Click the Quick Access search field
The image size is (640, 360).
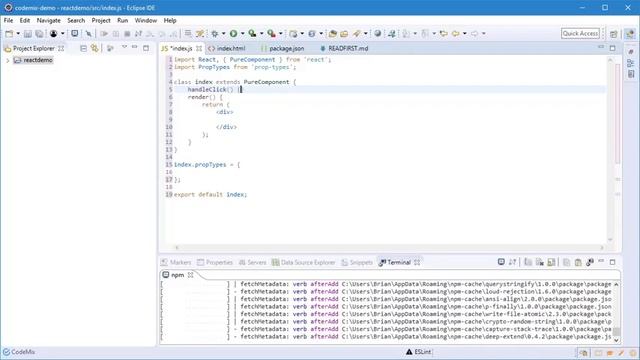580,33
